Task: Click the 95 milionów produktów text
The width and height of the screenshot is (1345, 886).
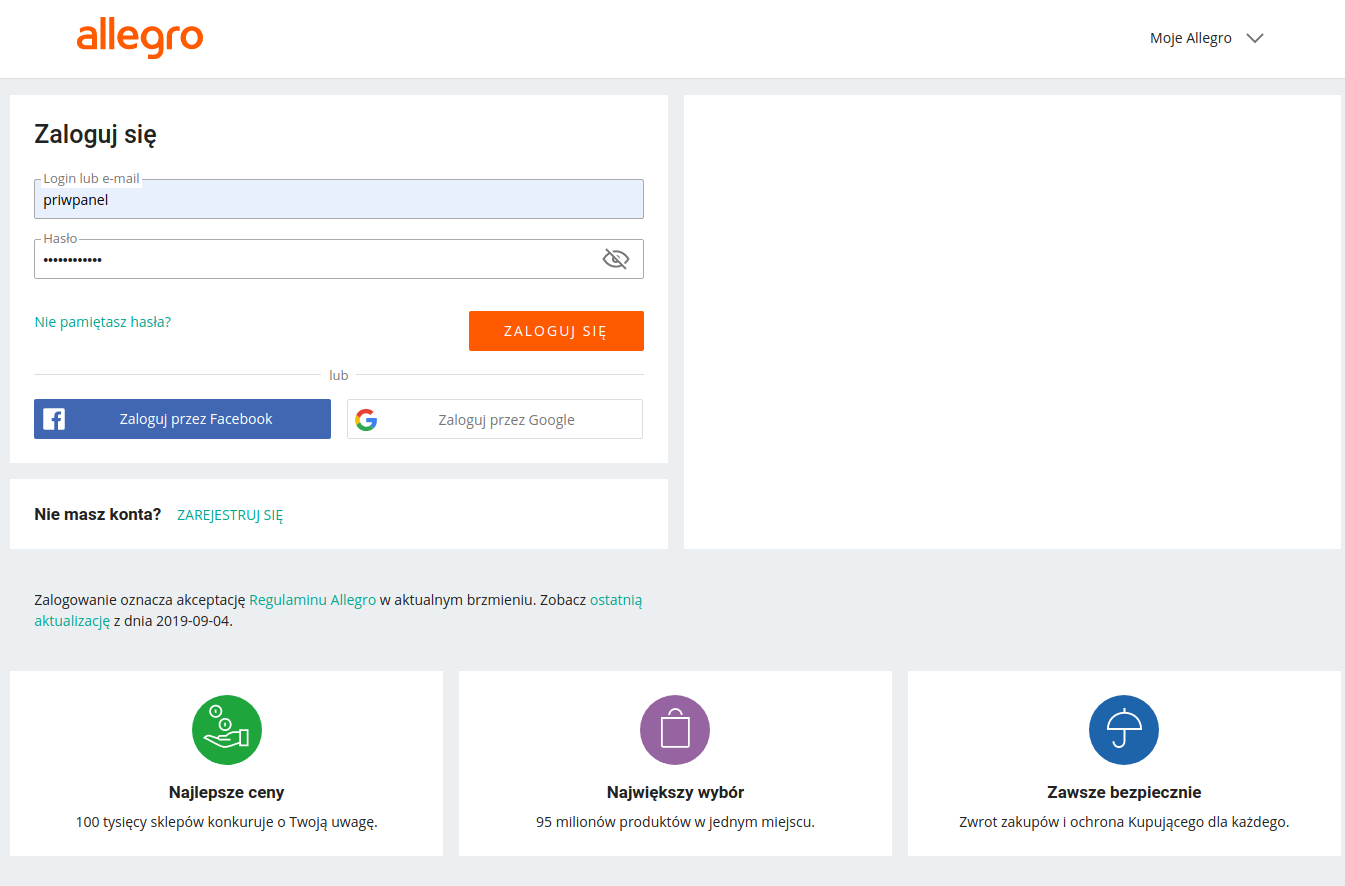Action: point(676,823)
